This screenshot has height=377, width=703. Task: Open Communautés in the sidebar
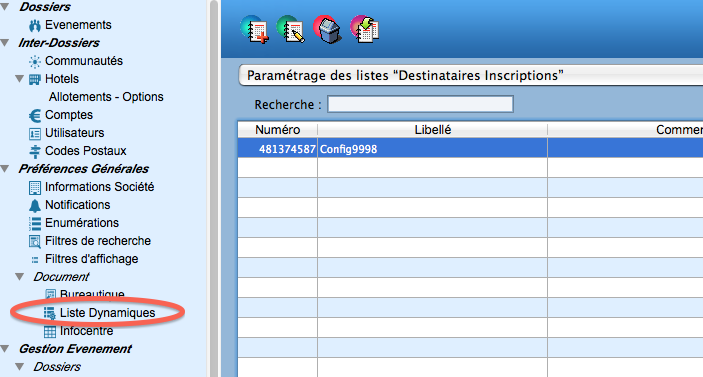(84, 61)
